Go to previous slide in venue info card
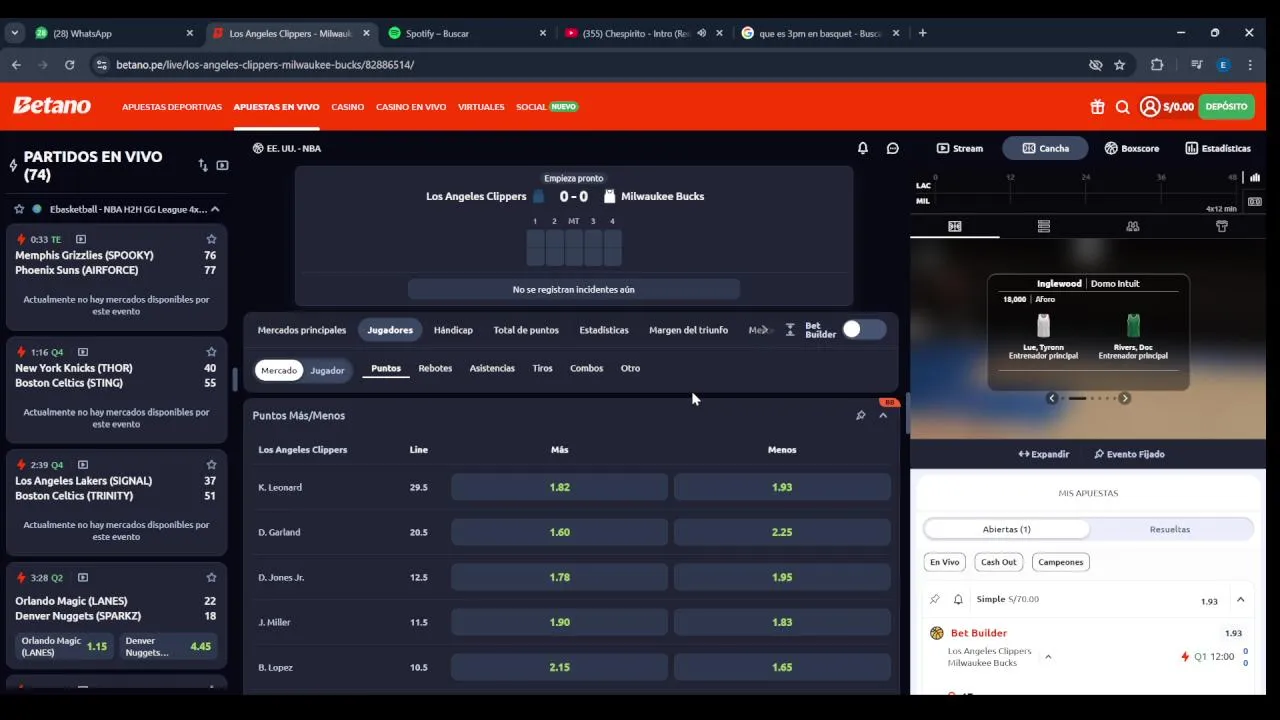 point(1052,398)
